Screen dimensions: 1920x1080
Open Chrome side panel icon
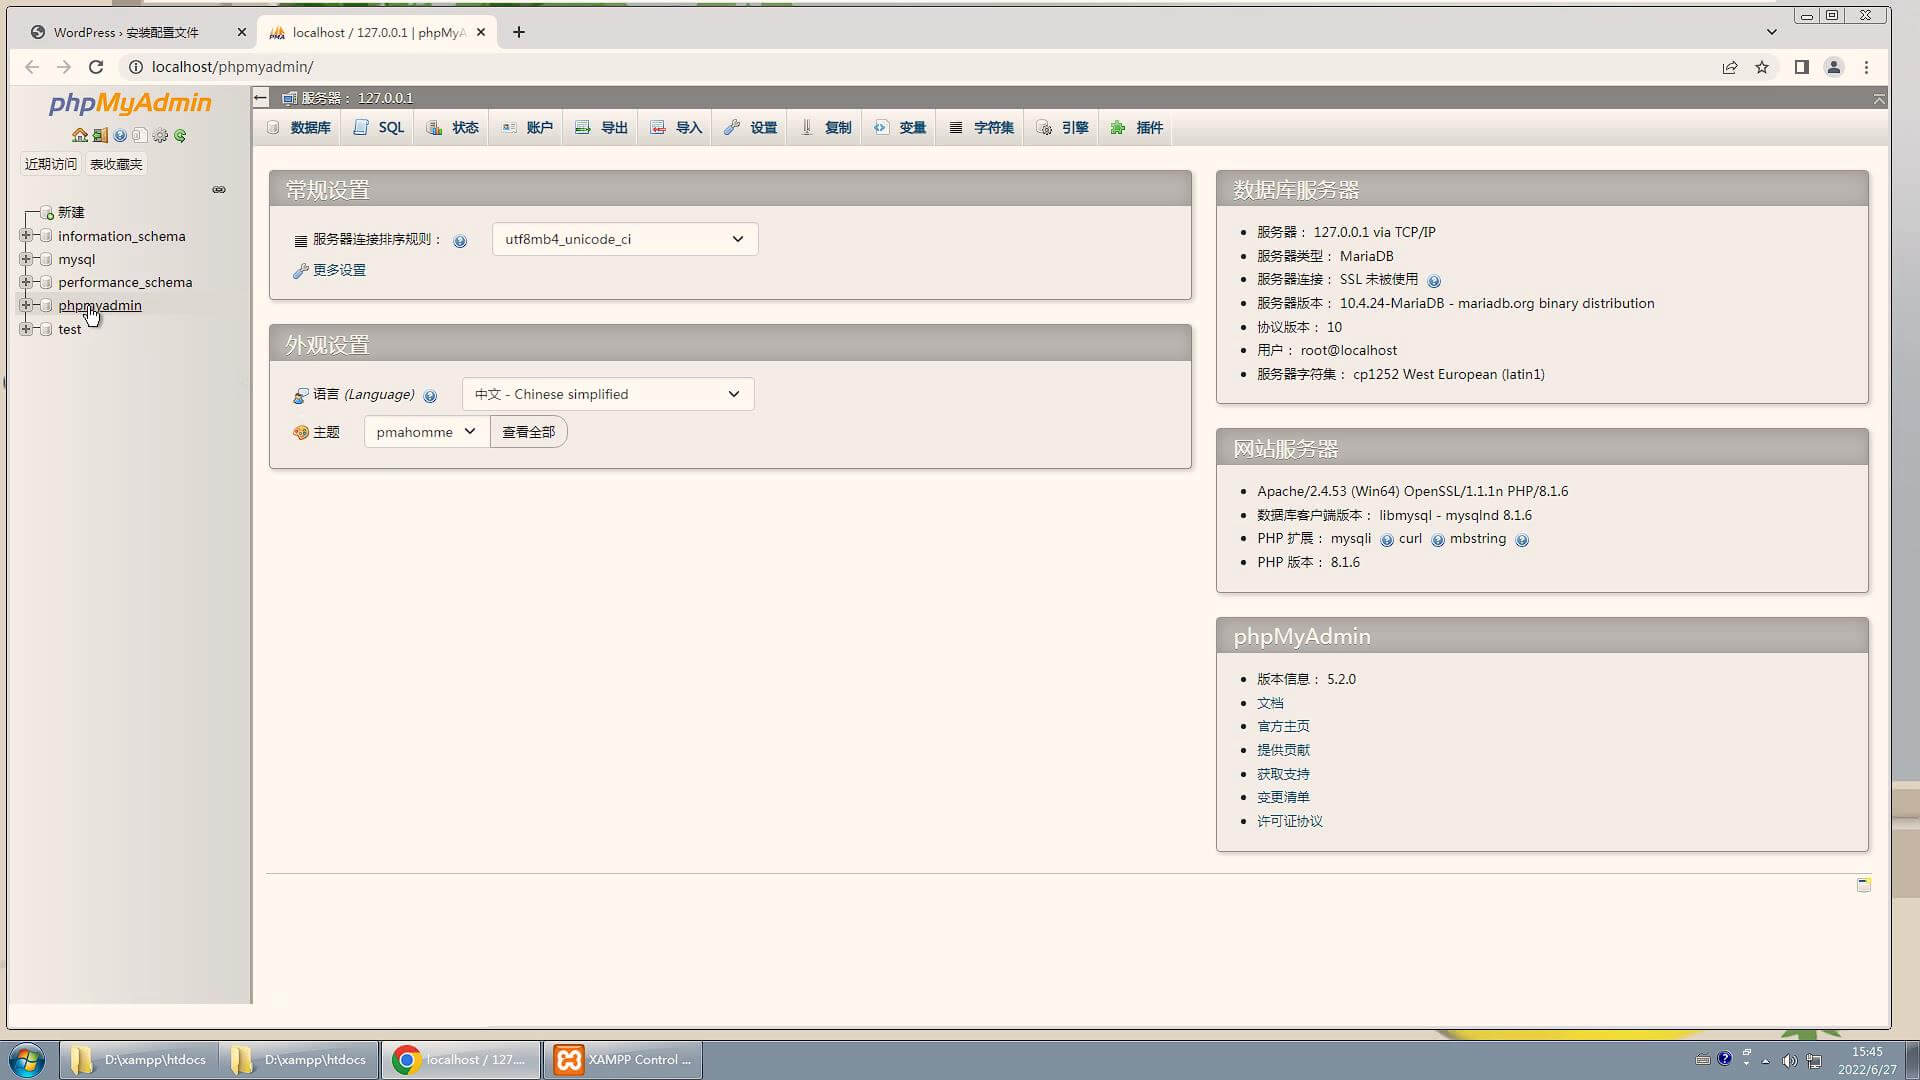tap(1801, 67)
